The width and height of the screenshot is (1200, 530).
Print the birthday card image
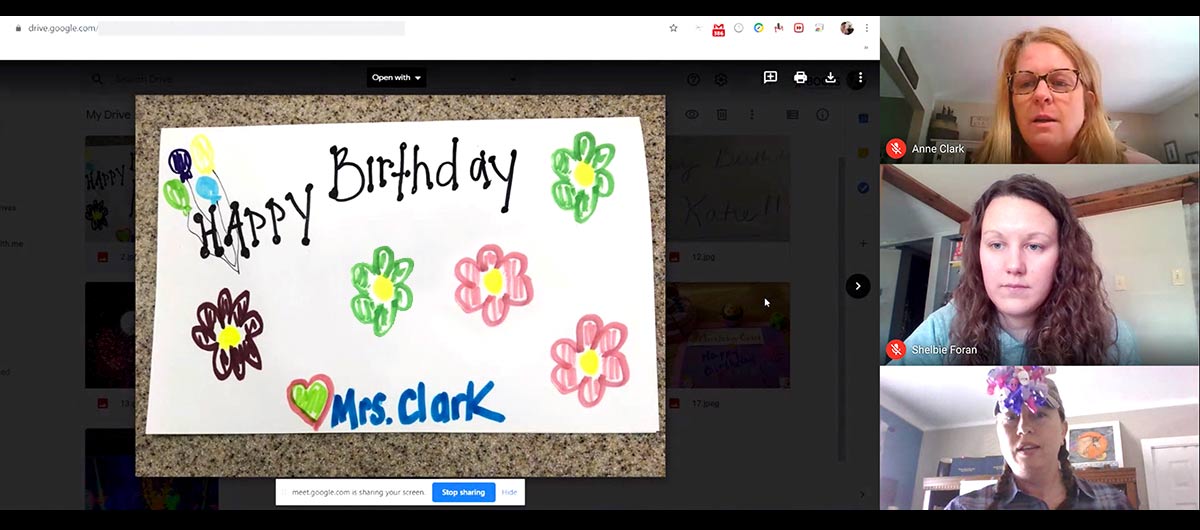click(x=800, y=78)
